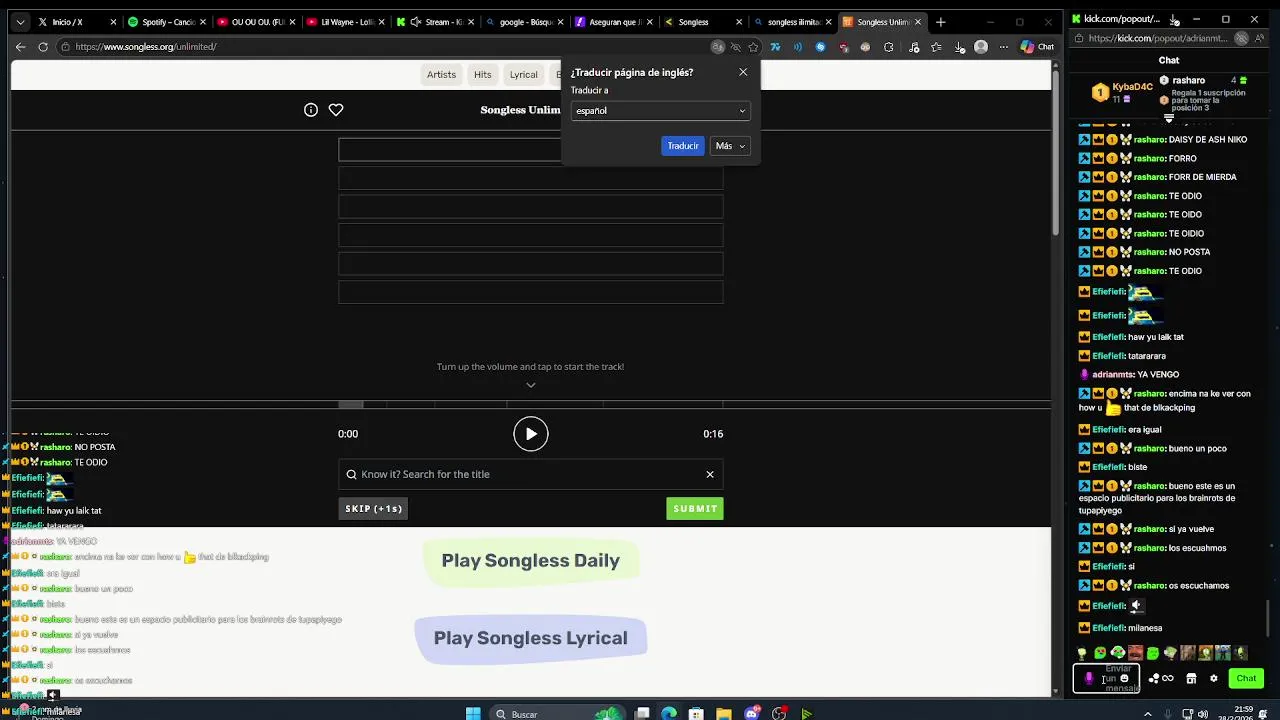The image size is (1280, 720).
Task: Open Discord from the taskbar
Action: pyautogui.click(x=751, y=714)
